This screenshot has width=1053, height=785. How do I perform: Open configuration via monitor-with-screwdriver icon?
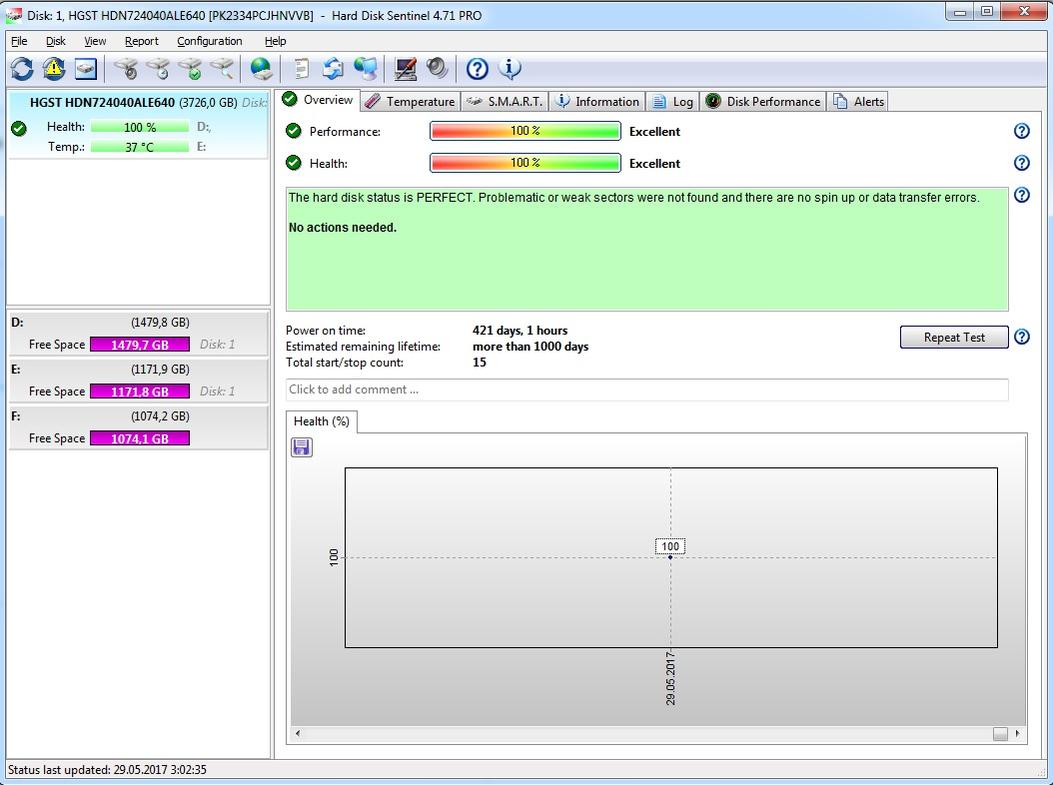(x=405, y=68)
